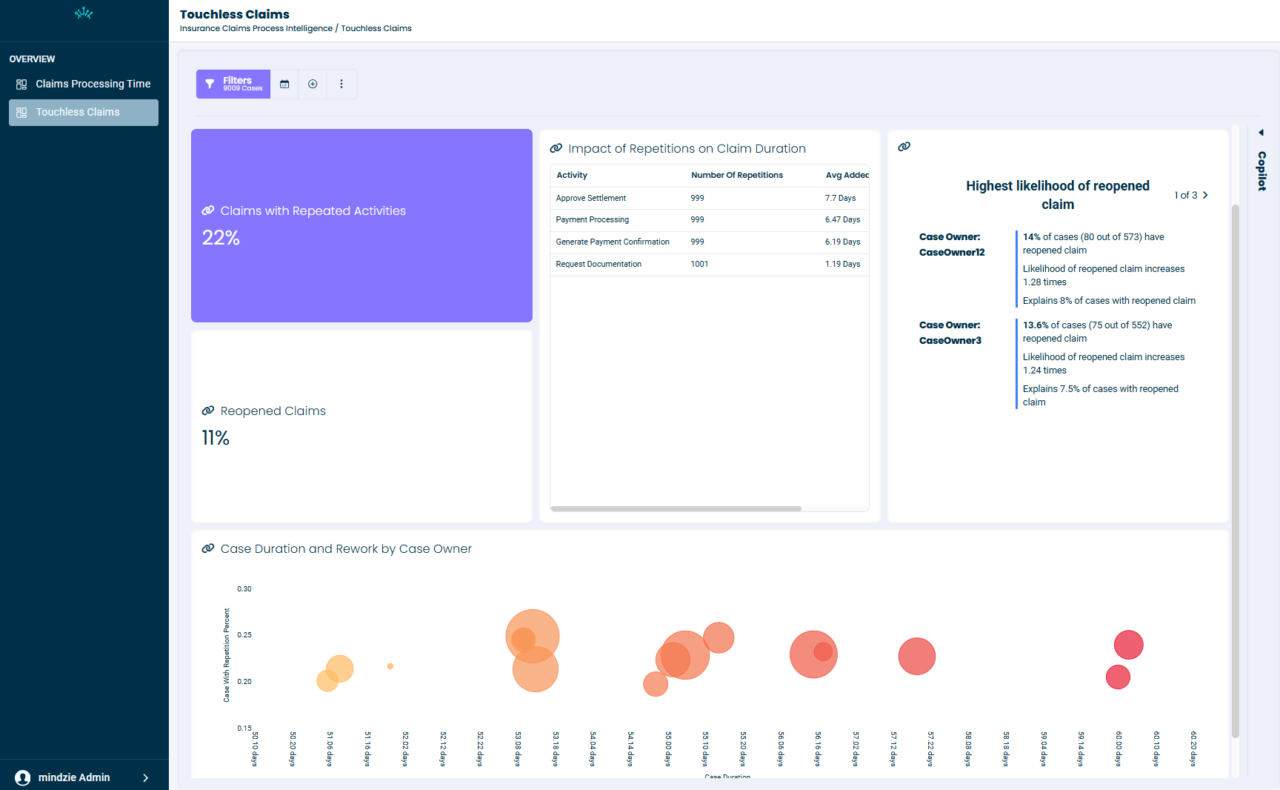The height and width of the screenshot is (790, 1280).
Task: Collapse the Copilot side panel
Action: (x=1261, y=132)
